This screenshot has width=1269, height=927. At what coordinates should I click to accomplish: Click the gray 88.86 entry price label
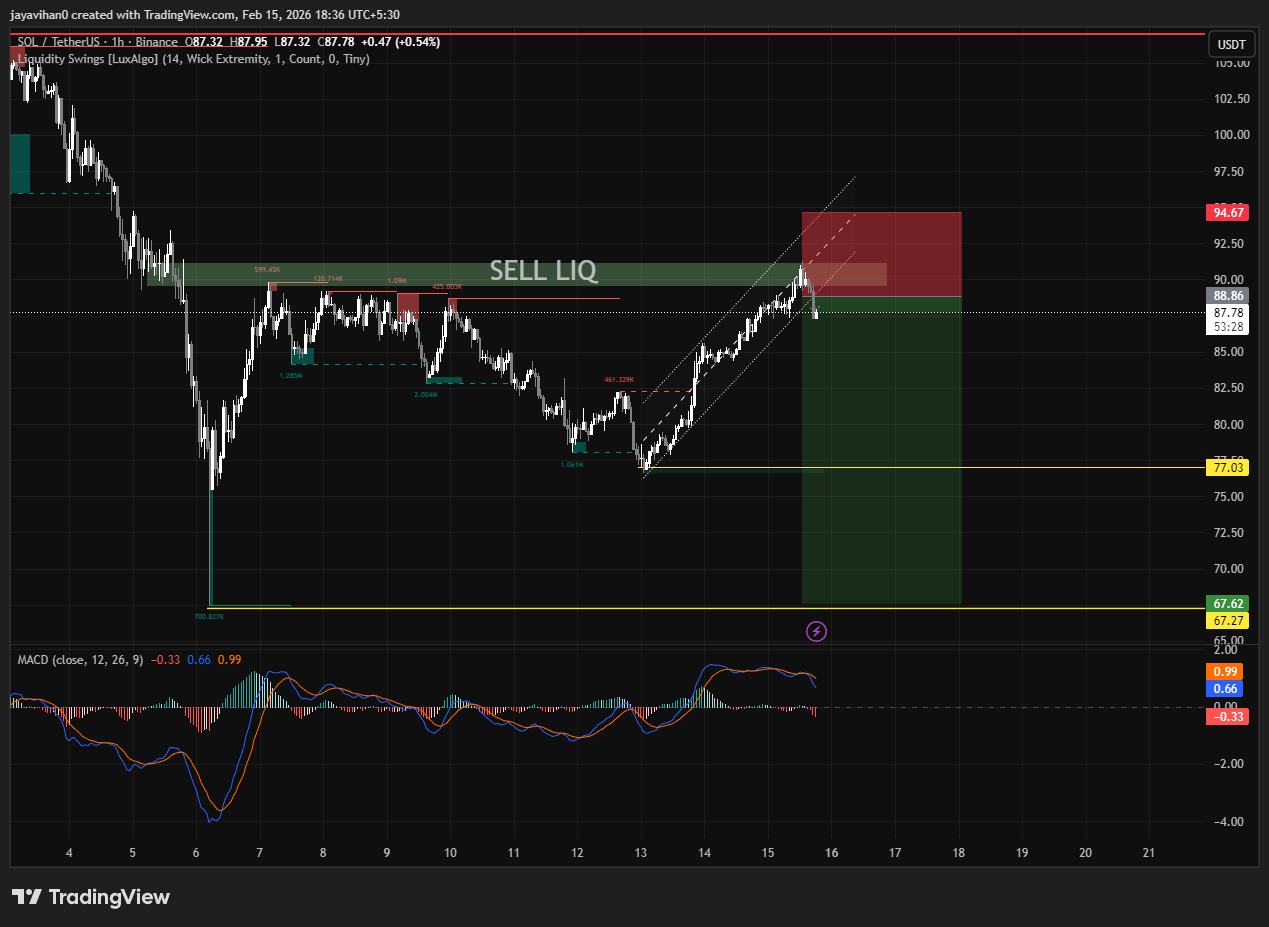(x=1228, y=296)
